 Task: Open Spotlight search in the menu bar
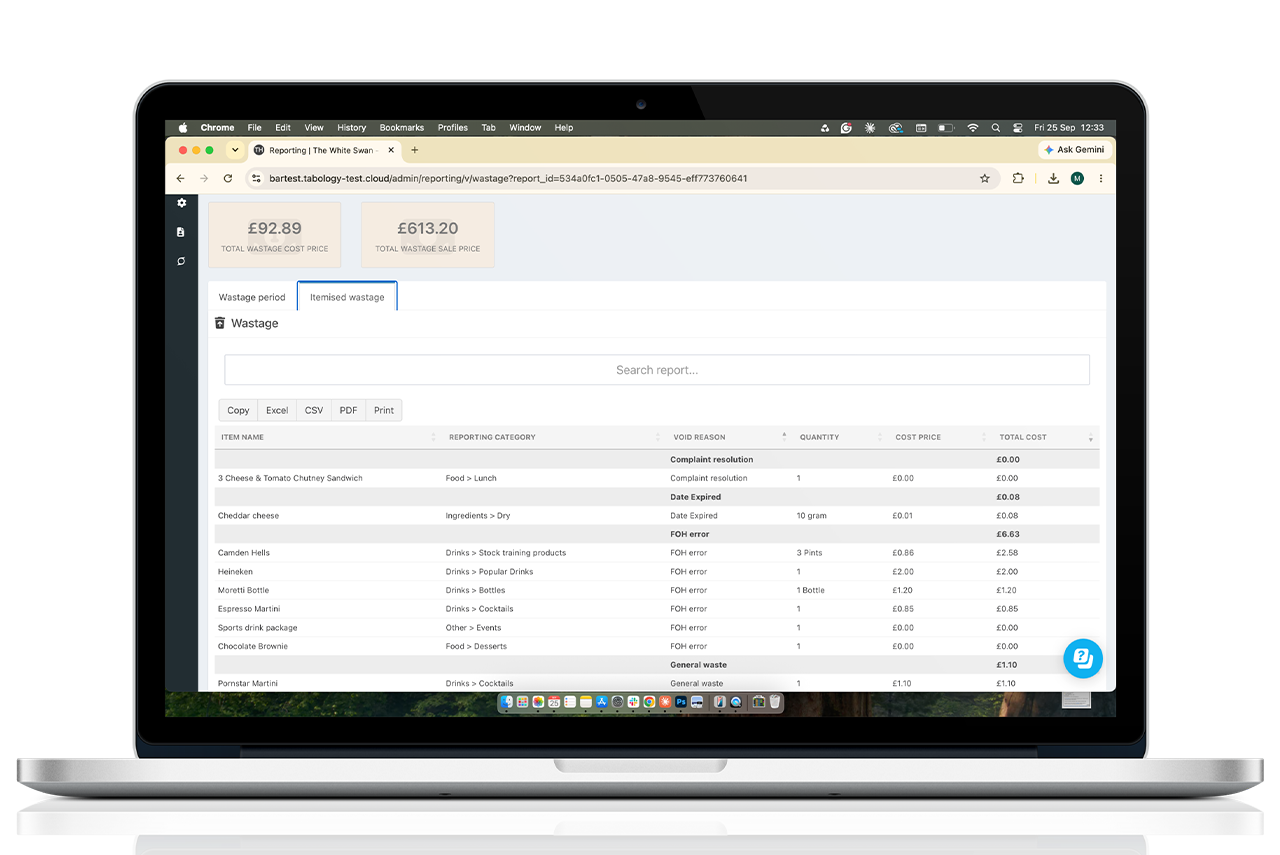[x=995, y=128]
